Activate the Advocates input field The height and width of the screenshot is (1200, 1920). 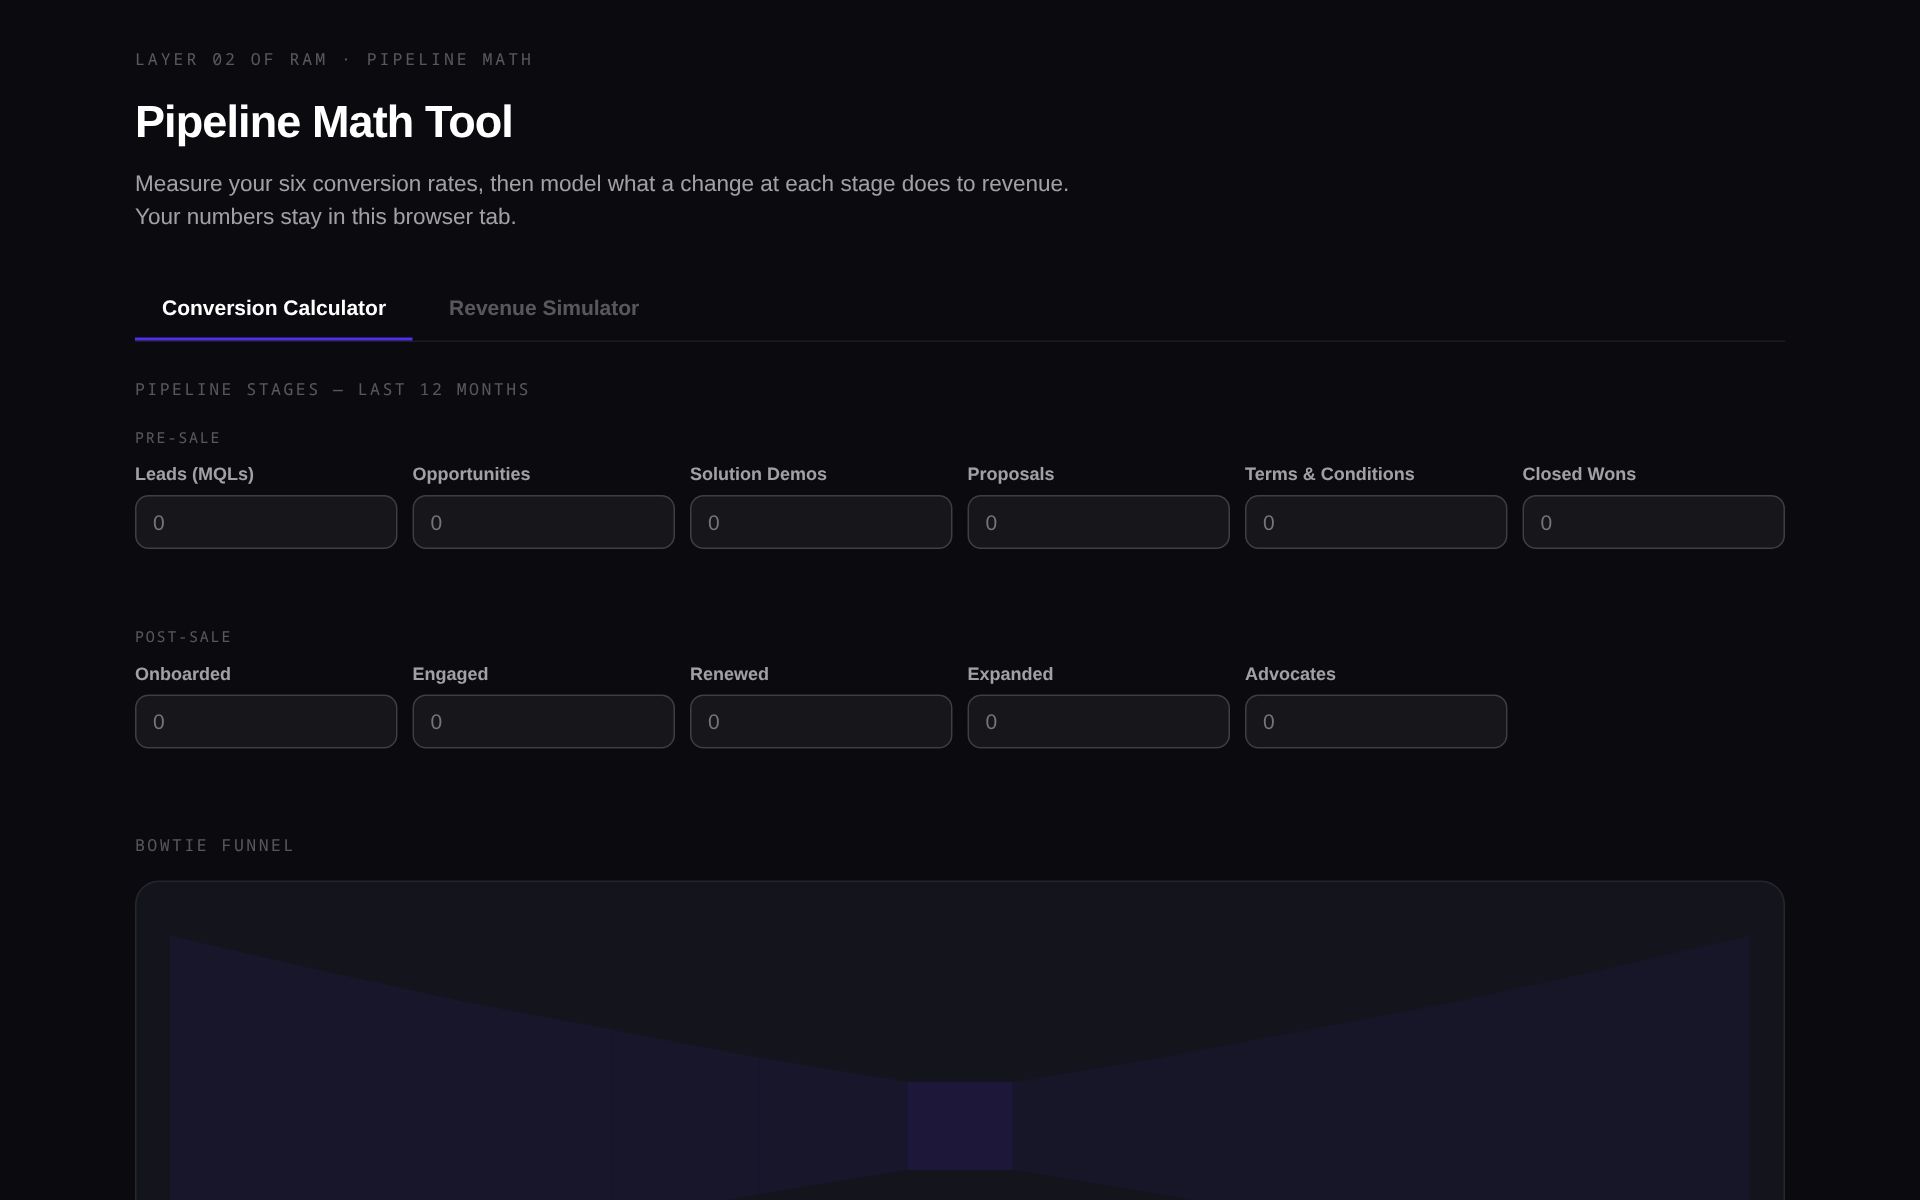coord(1376,722)
